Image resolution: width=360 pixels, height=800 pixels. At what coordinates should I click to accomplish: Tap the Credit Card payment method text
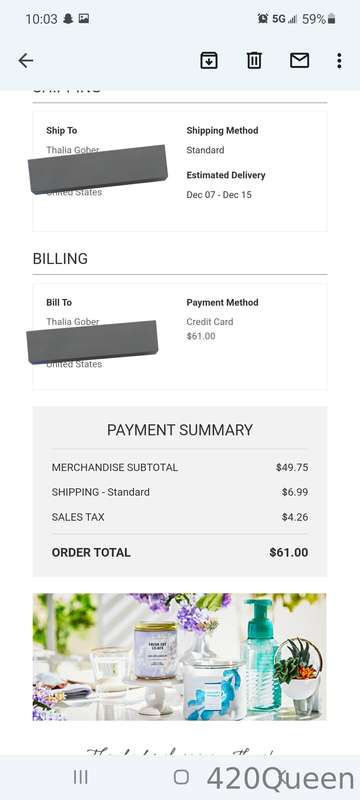210,321
